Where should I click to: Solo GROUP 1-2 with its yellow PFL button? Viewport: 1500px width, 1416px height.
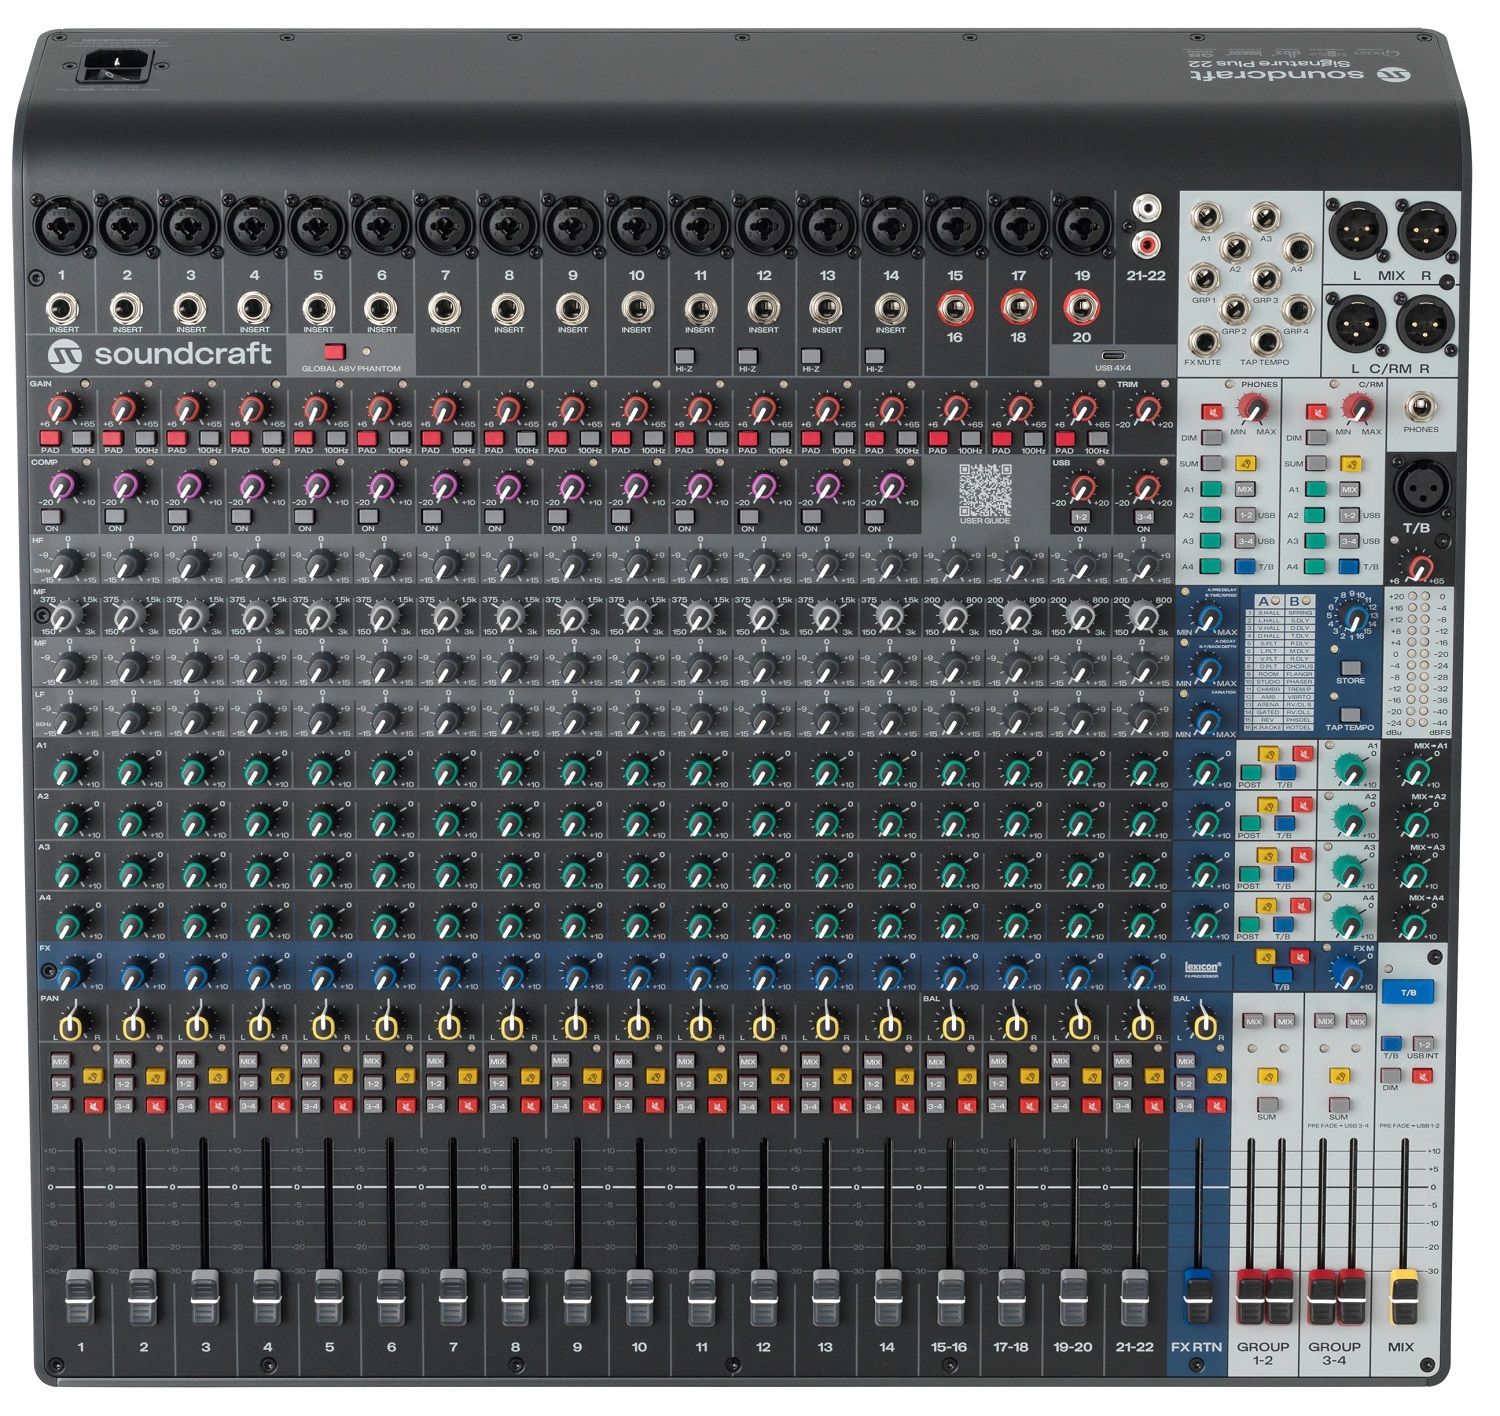[1268, 1077]
